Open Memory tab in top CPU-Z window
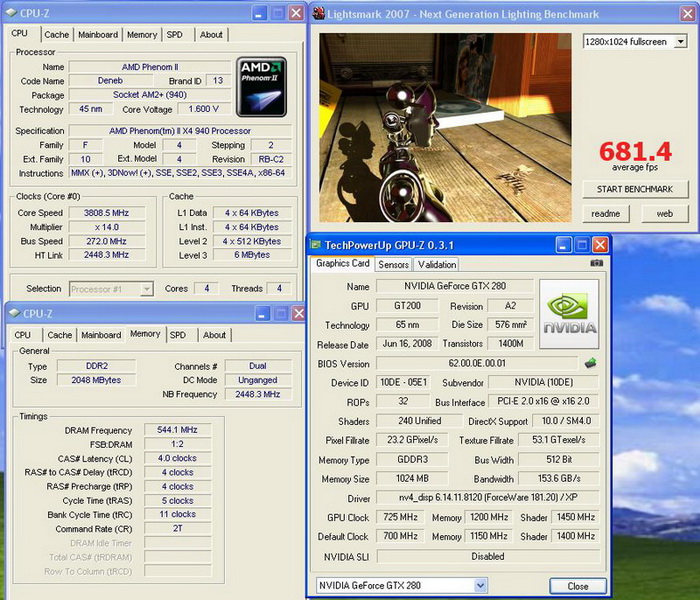Image resolution: width=700 pixels, height=600 pixels. [142, 34]
